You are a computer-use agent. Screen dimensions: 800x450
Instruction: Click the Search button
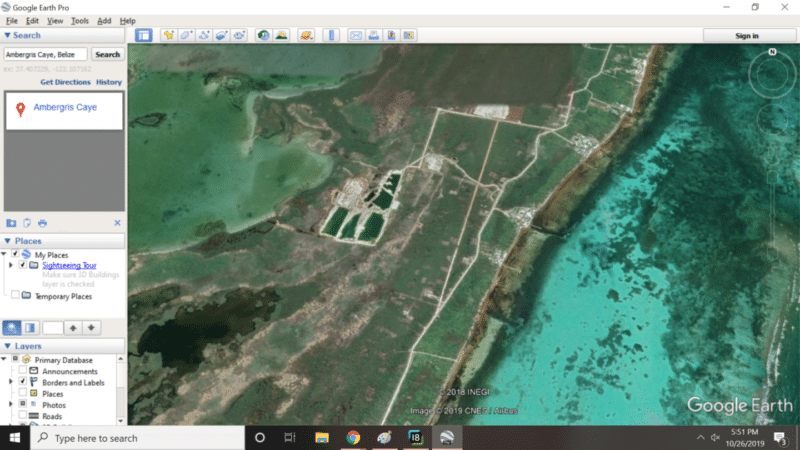tap(108, 54)
